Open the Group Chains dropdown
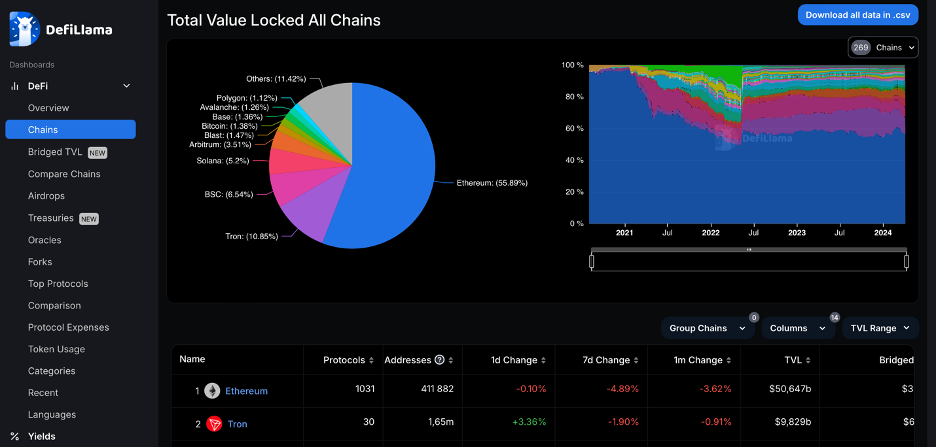Image resolution: width=936 pixels, height=448 pixels. (707, 328)
